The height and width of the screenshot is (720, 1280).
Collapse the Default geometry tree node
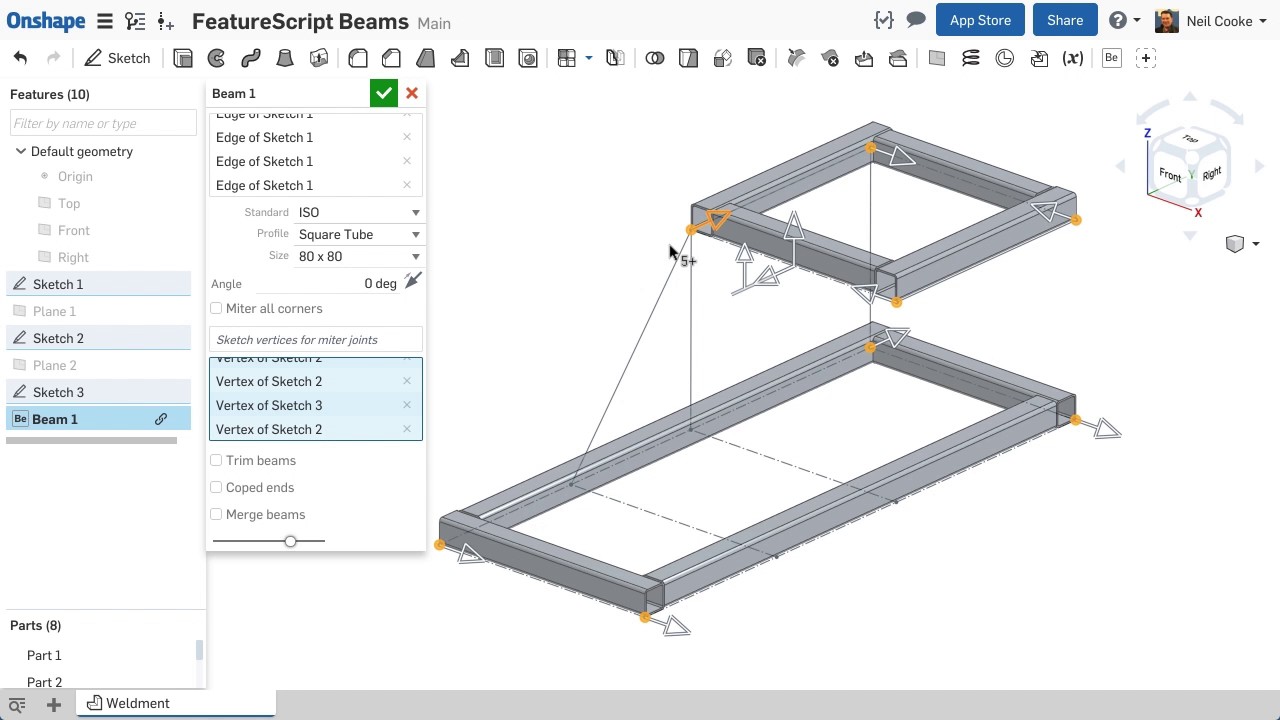[20, 151]
